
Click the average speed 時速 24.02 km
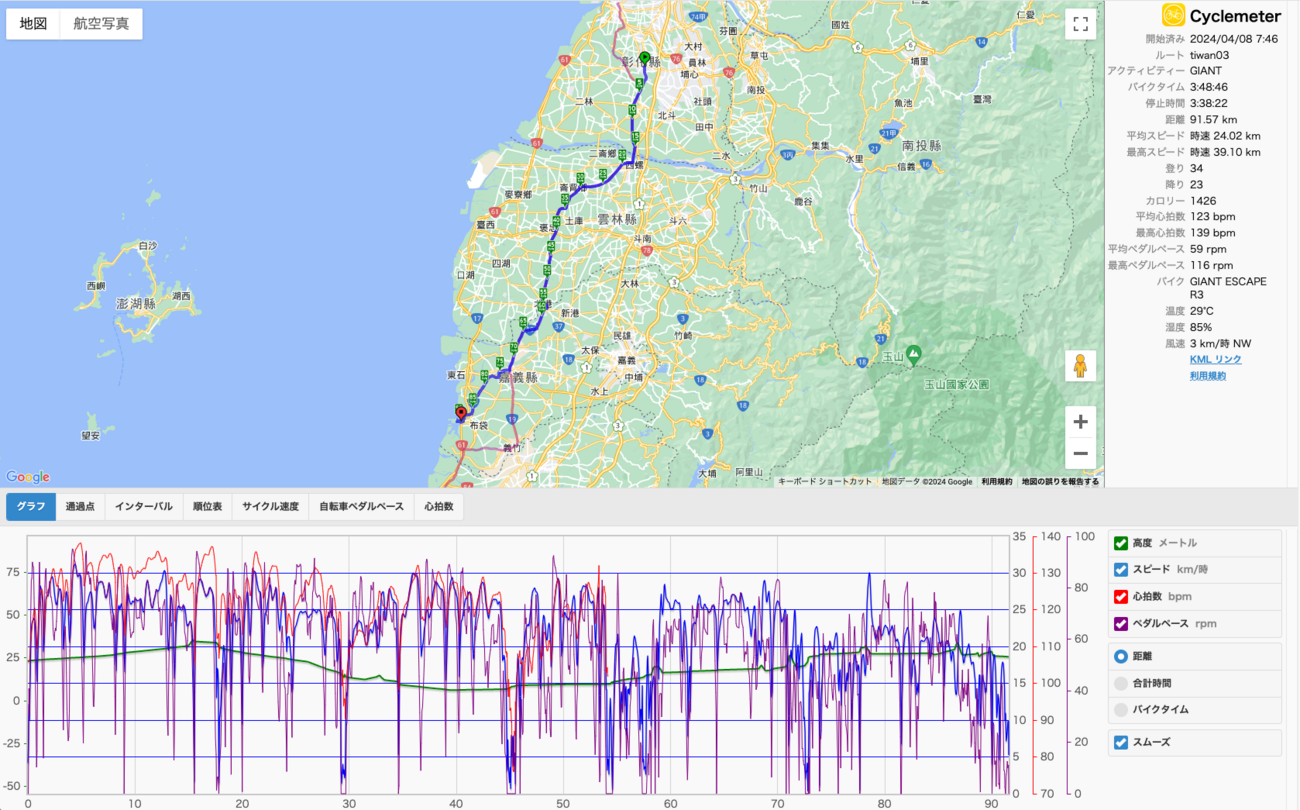1225,136
